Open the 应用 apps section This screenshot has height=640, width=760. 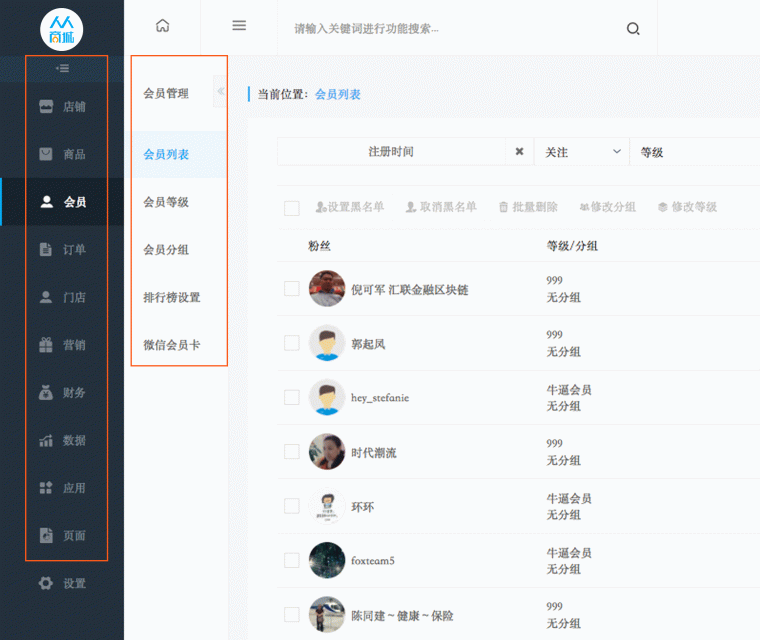point(62,488)
